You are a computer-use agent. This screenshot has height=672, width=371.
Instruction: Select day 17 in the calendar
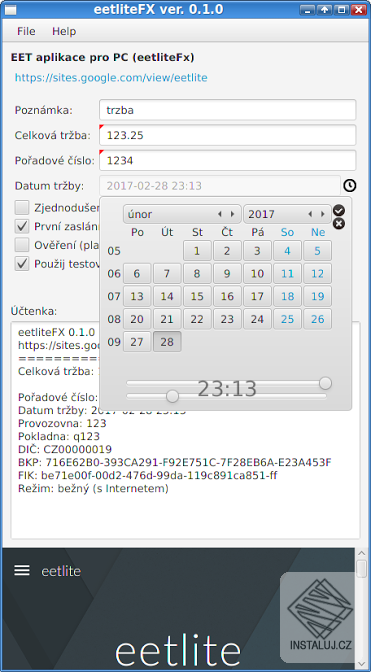pos(257,296)
